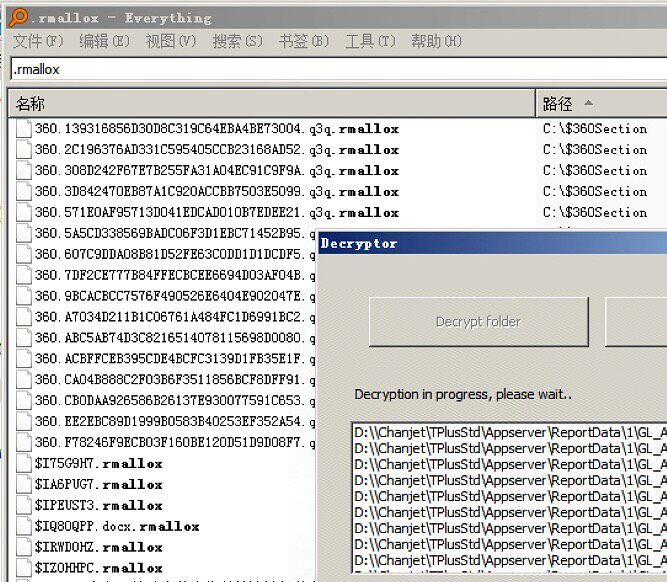Sort results by the 路径 column header
This screenshot has height=582, width=667.
pyautogui.click(x=601, y=103)
